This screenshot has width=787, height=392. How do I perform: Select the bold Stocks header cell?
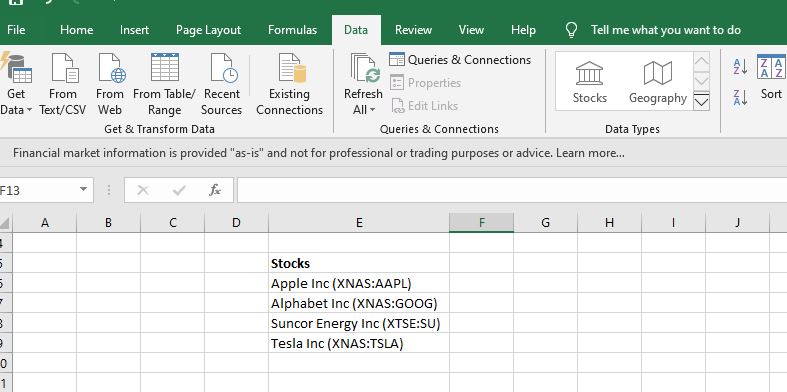tap(359, 264)
